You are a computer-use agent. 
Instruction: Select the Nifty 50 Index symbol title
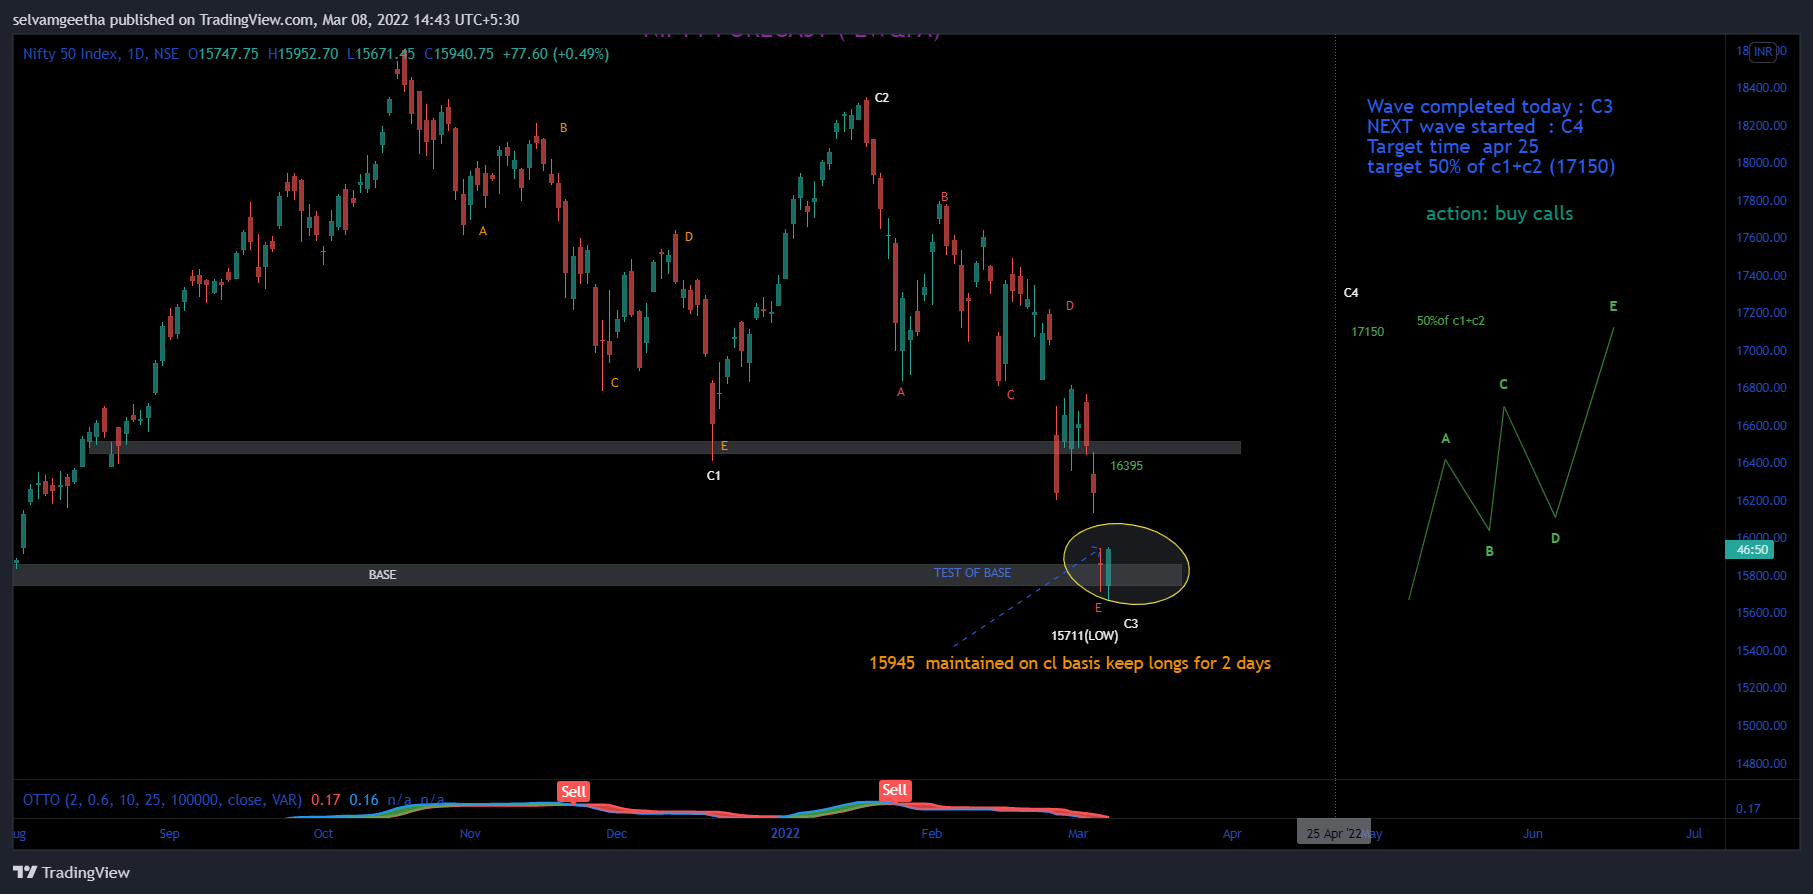click(x=100, y=54)
